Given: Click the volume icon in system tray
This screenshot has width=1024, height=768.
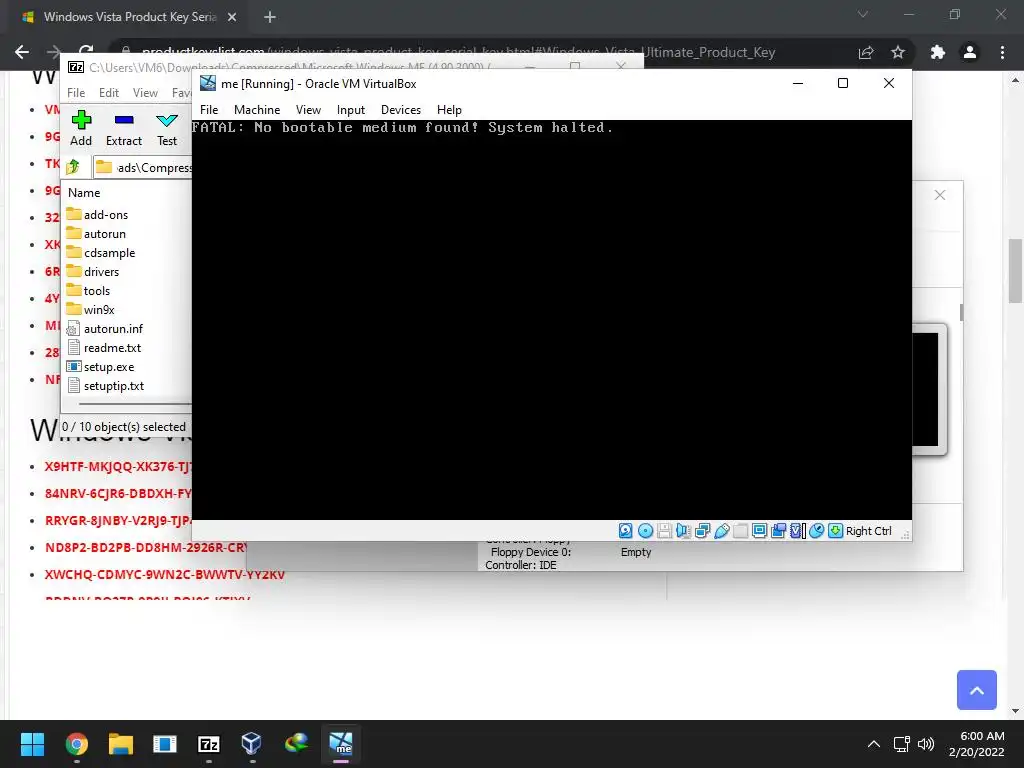Looking at the screenshot, I should [925, 744].
